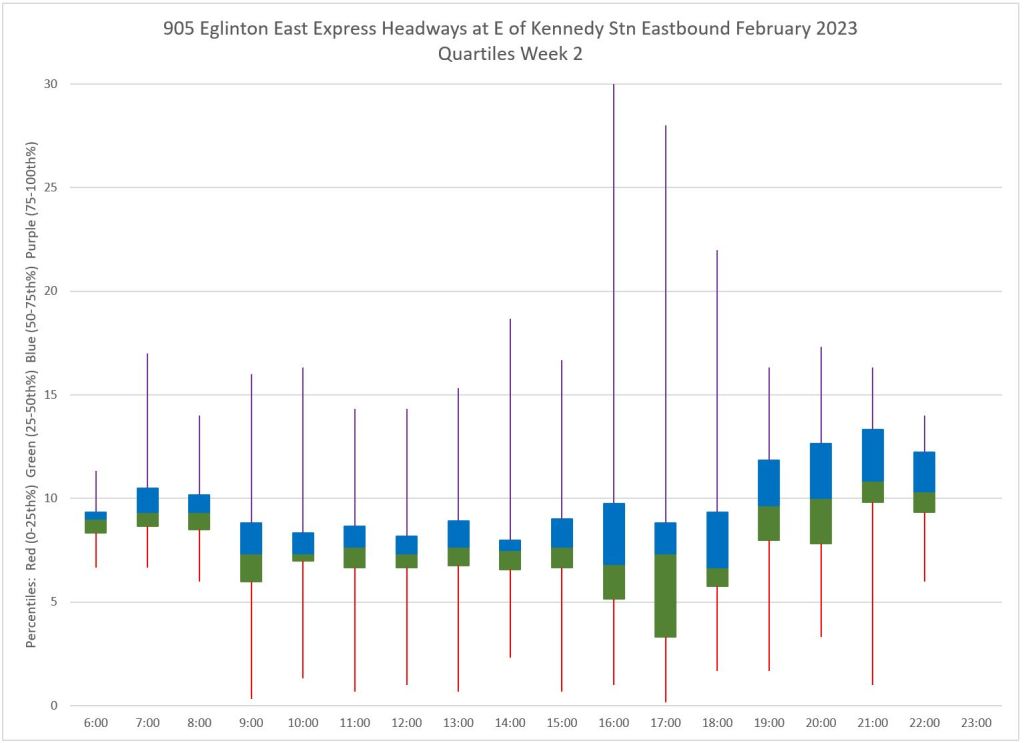Click the purple upper whisker at 14:00
Image resolution: width=1024 pixels, height=743 pixels.
point(510,430)
